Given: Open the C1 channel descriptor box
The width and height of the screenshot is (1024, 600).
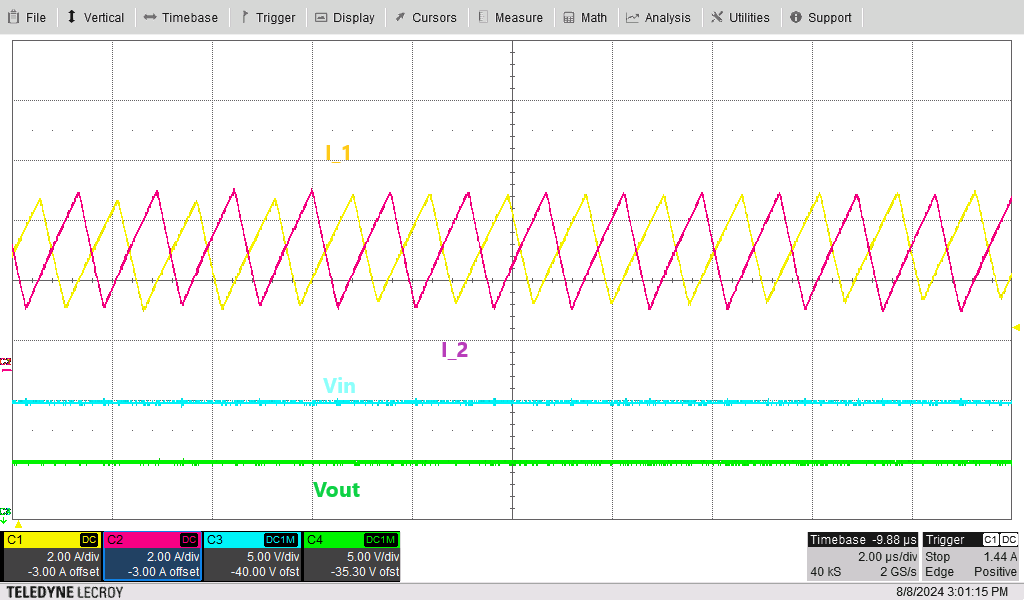Looking at the screenshot, I should pos(52,556).
